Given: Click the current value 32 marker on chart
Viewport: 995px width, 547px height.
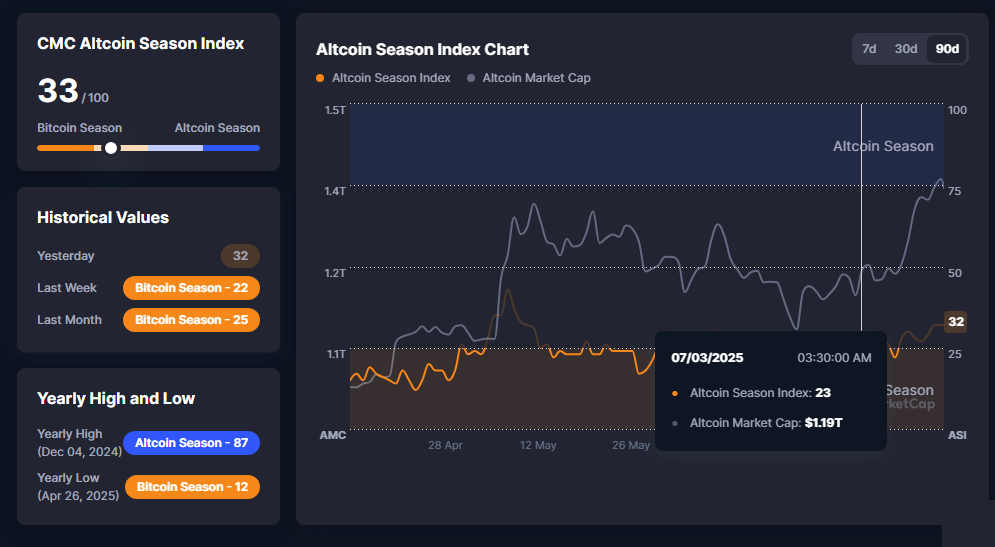Looking at the screenshot, I should tap(956, 322).
